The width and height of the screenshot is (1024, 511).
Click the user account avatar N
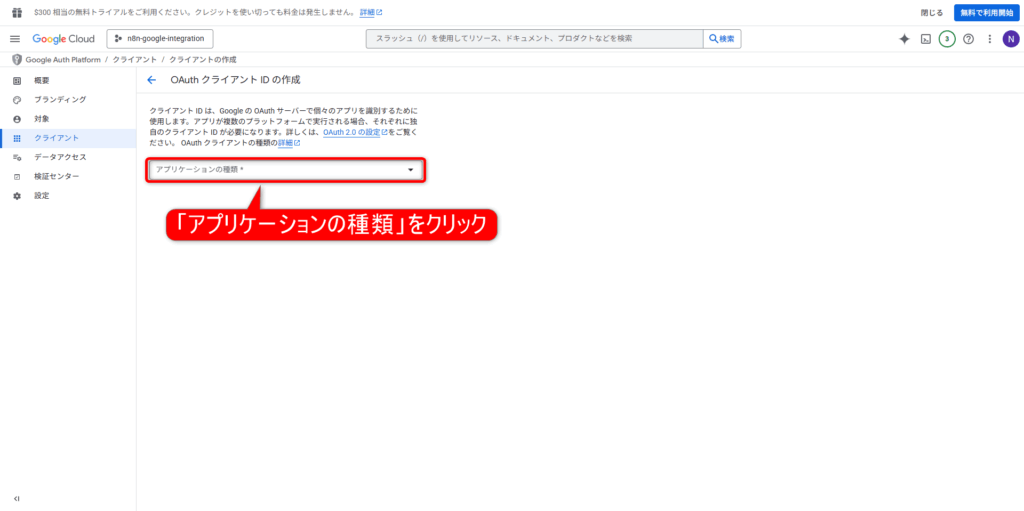1010,39
